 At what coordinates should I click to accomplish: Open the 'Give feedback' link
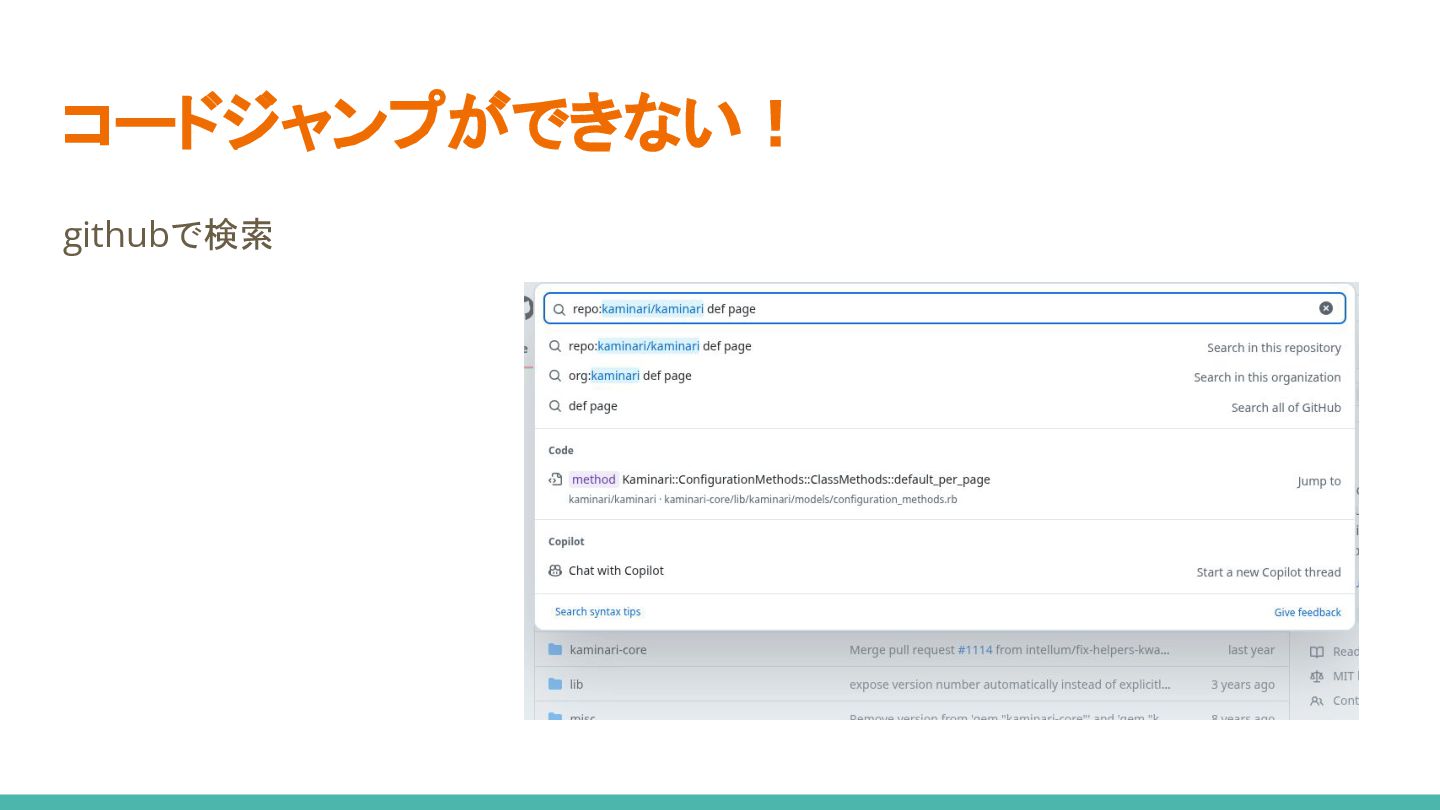click(x=1307, y=612)
